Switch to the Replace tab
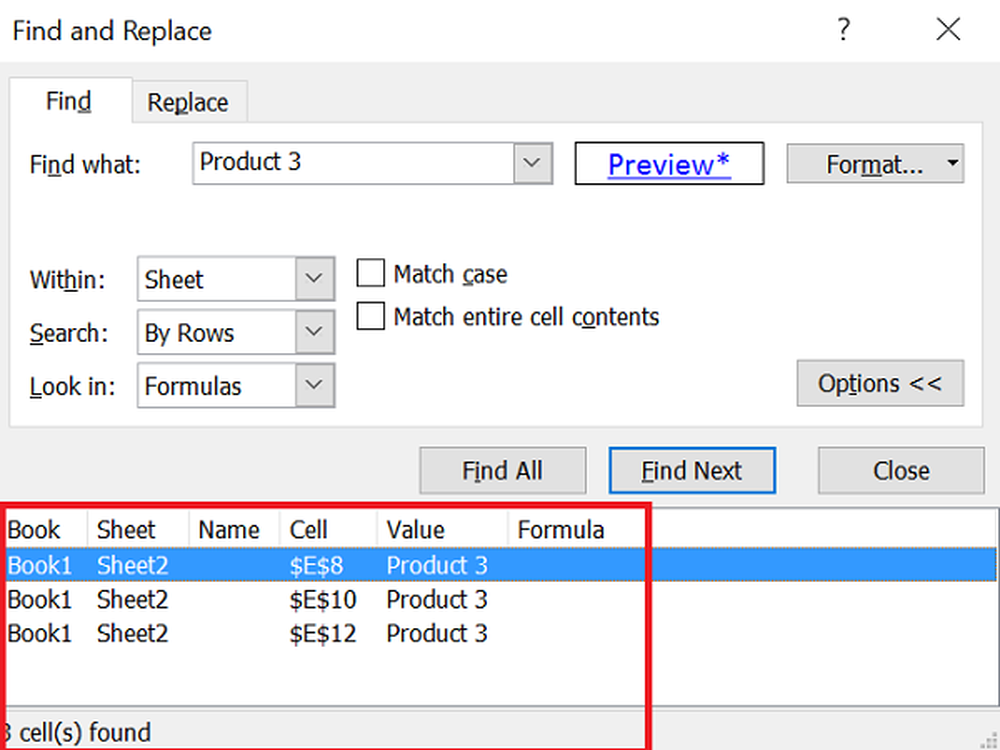The image size is (1000, 750). pyautogui.click(x=188, y=102)
